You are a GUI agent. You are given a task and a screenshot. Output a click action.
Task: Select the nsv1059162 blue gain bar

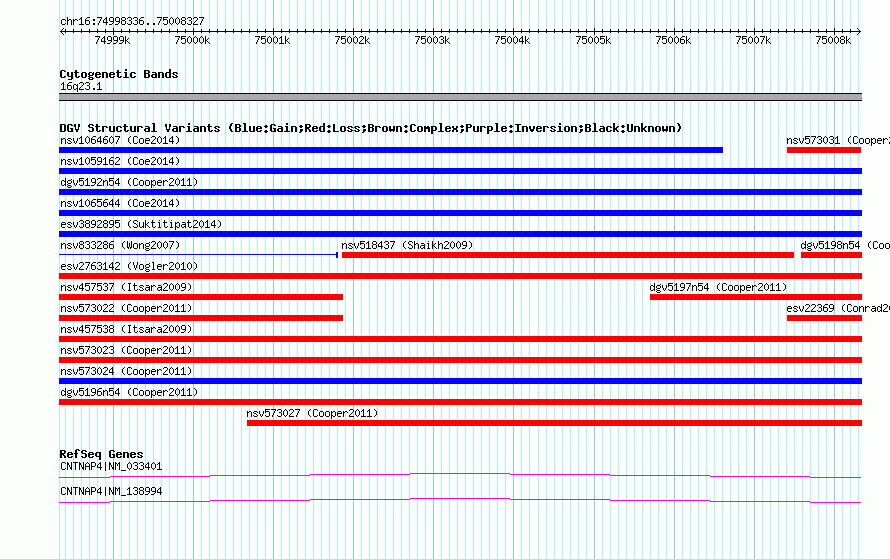click(x=460, y=171)
